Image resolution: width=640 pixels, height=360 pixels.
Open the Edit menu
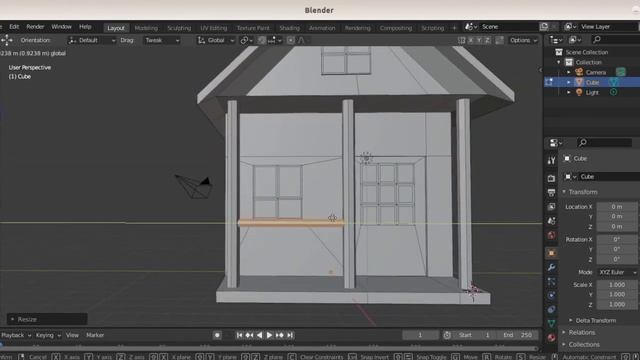[x=14, y=27]
